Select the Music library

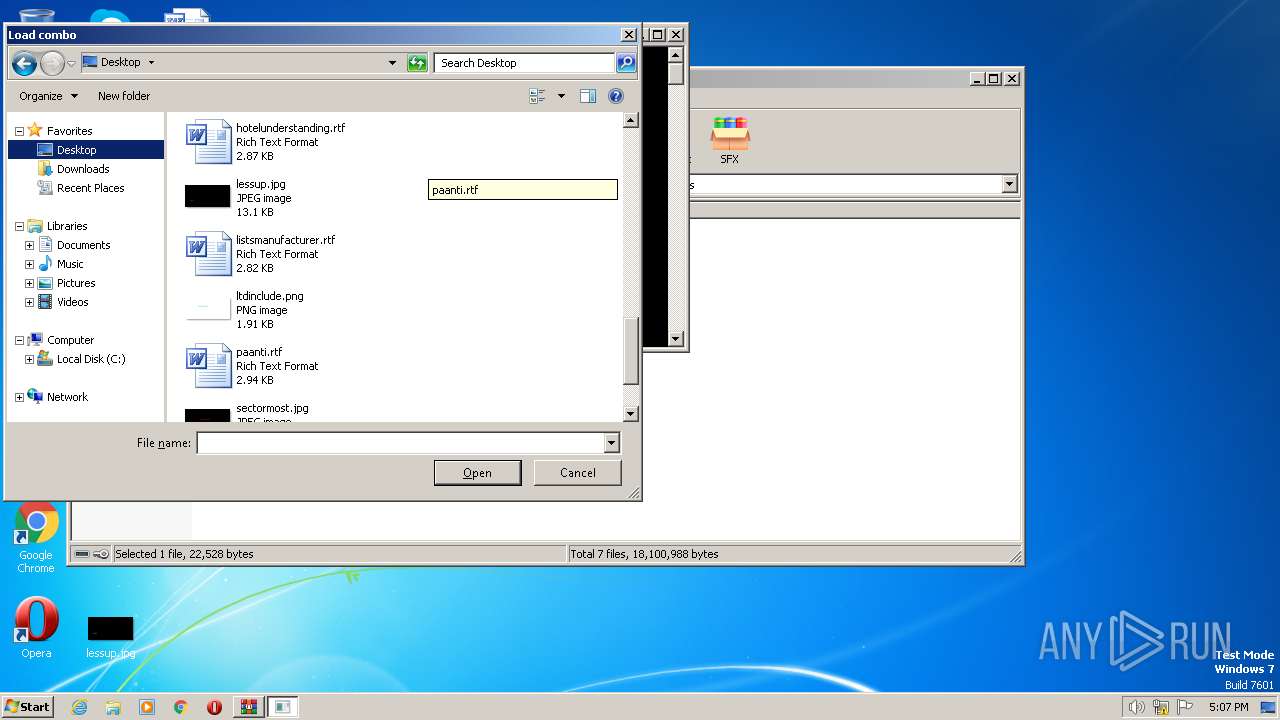point(70,264)
